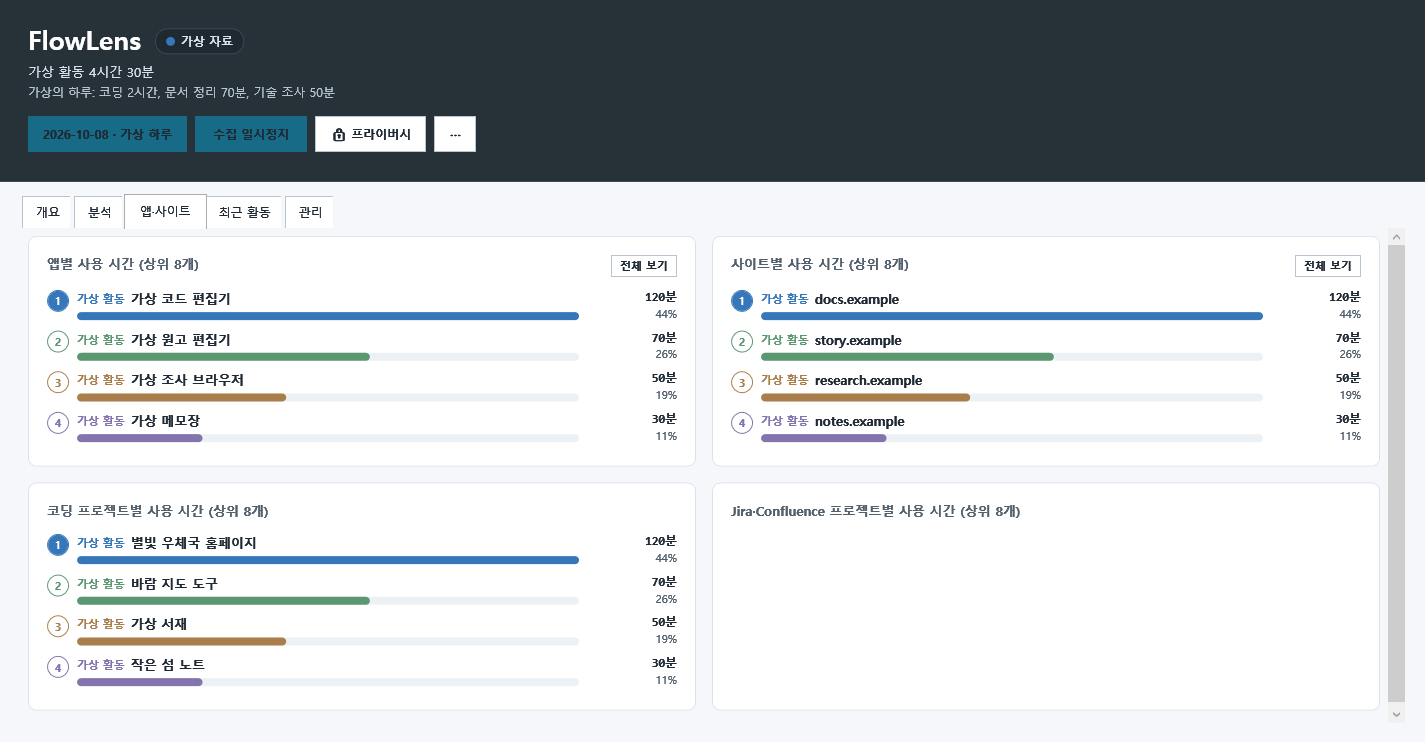The width and height of the screenshot is (1425, 742).
Task: Click the 가상 원고 편집기 app name
Action: tap(181, 340)
